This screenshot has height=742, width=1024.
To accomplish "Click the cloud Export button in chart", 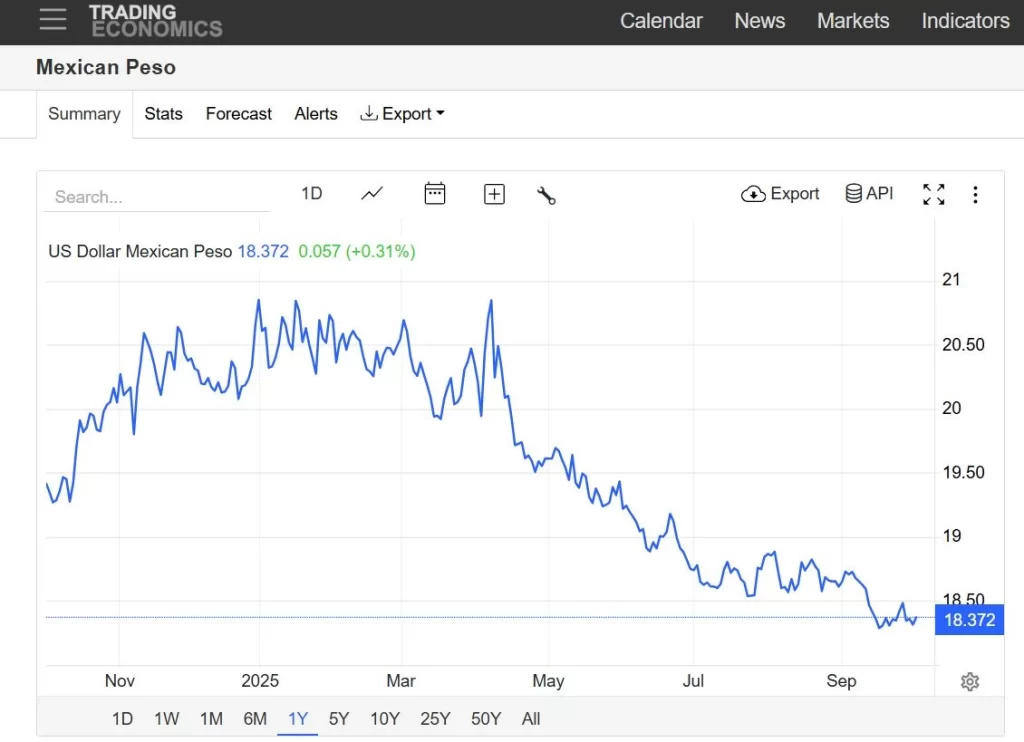I will tap(780, 194).
